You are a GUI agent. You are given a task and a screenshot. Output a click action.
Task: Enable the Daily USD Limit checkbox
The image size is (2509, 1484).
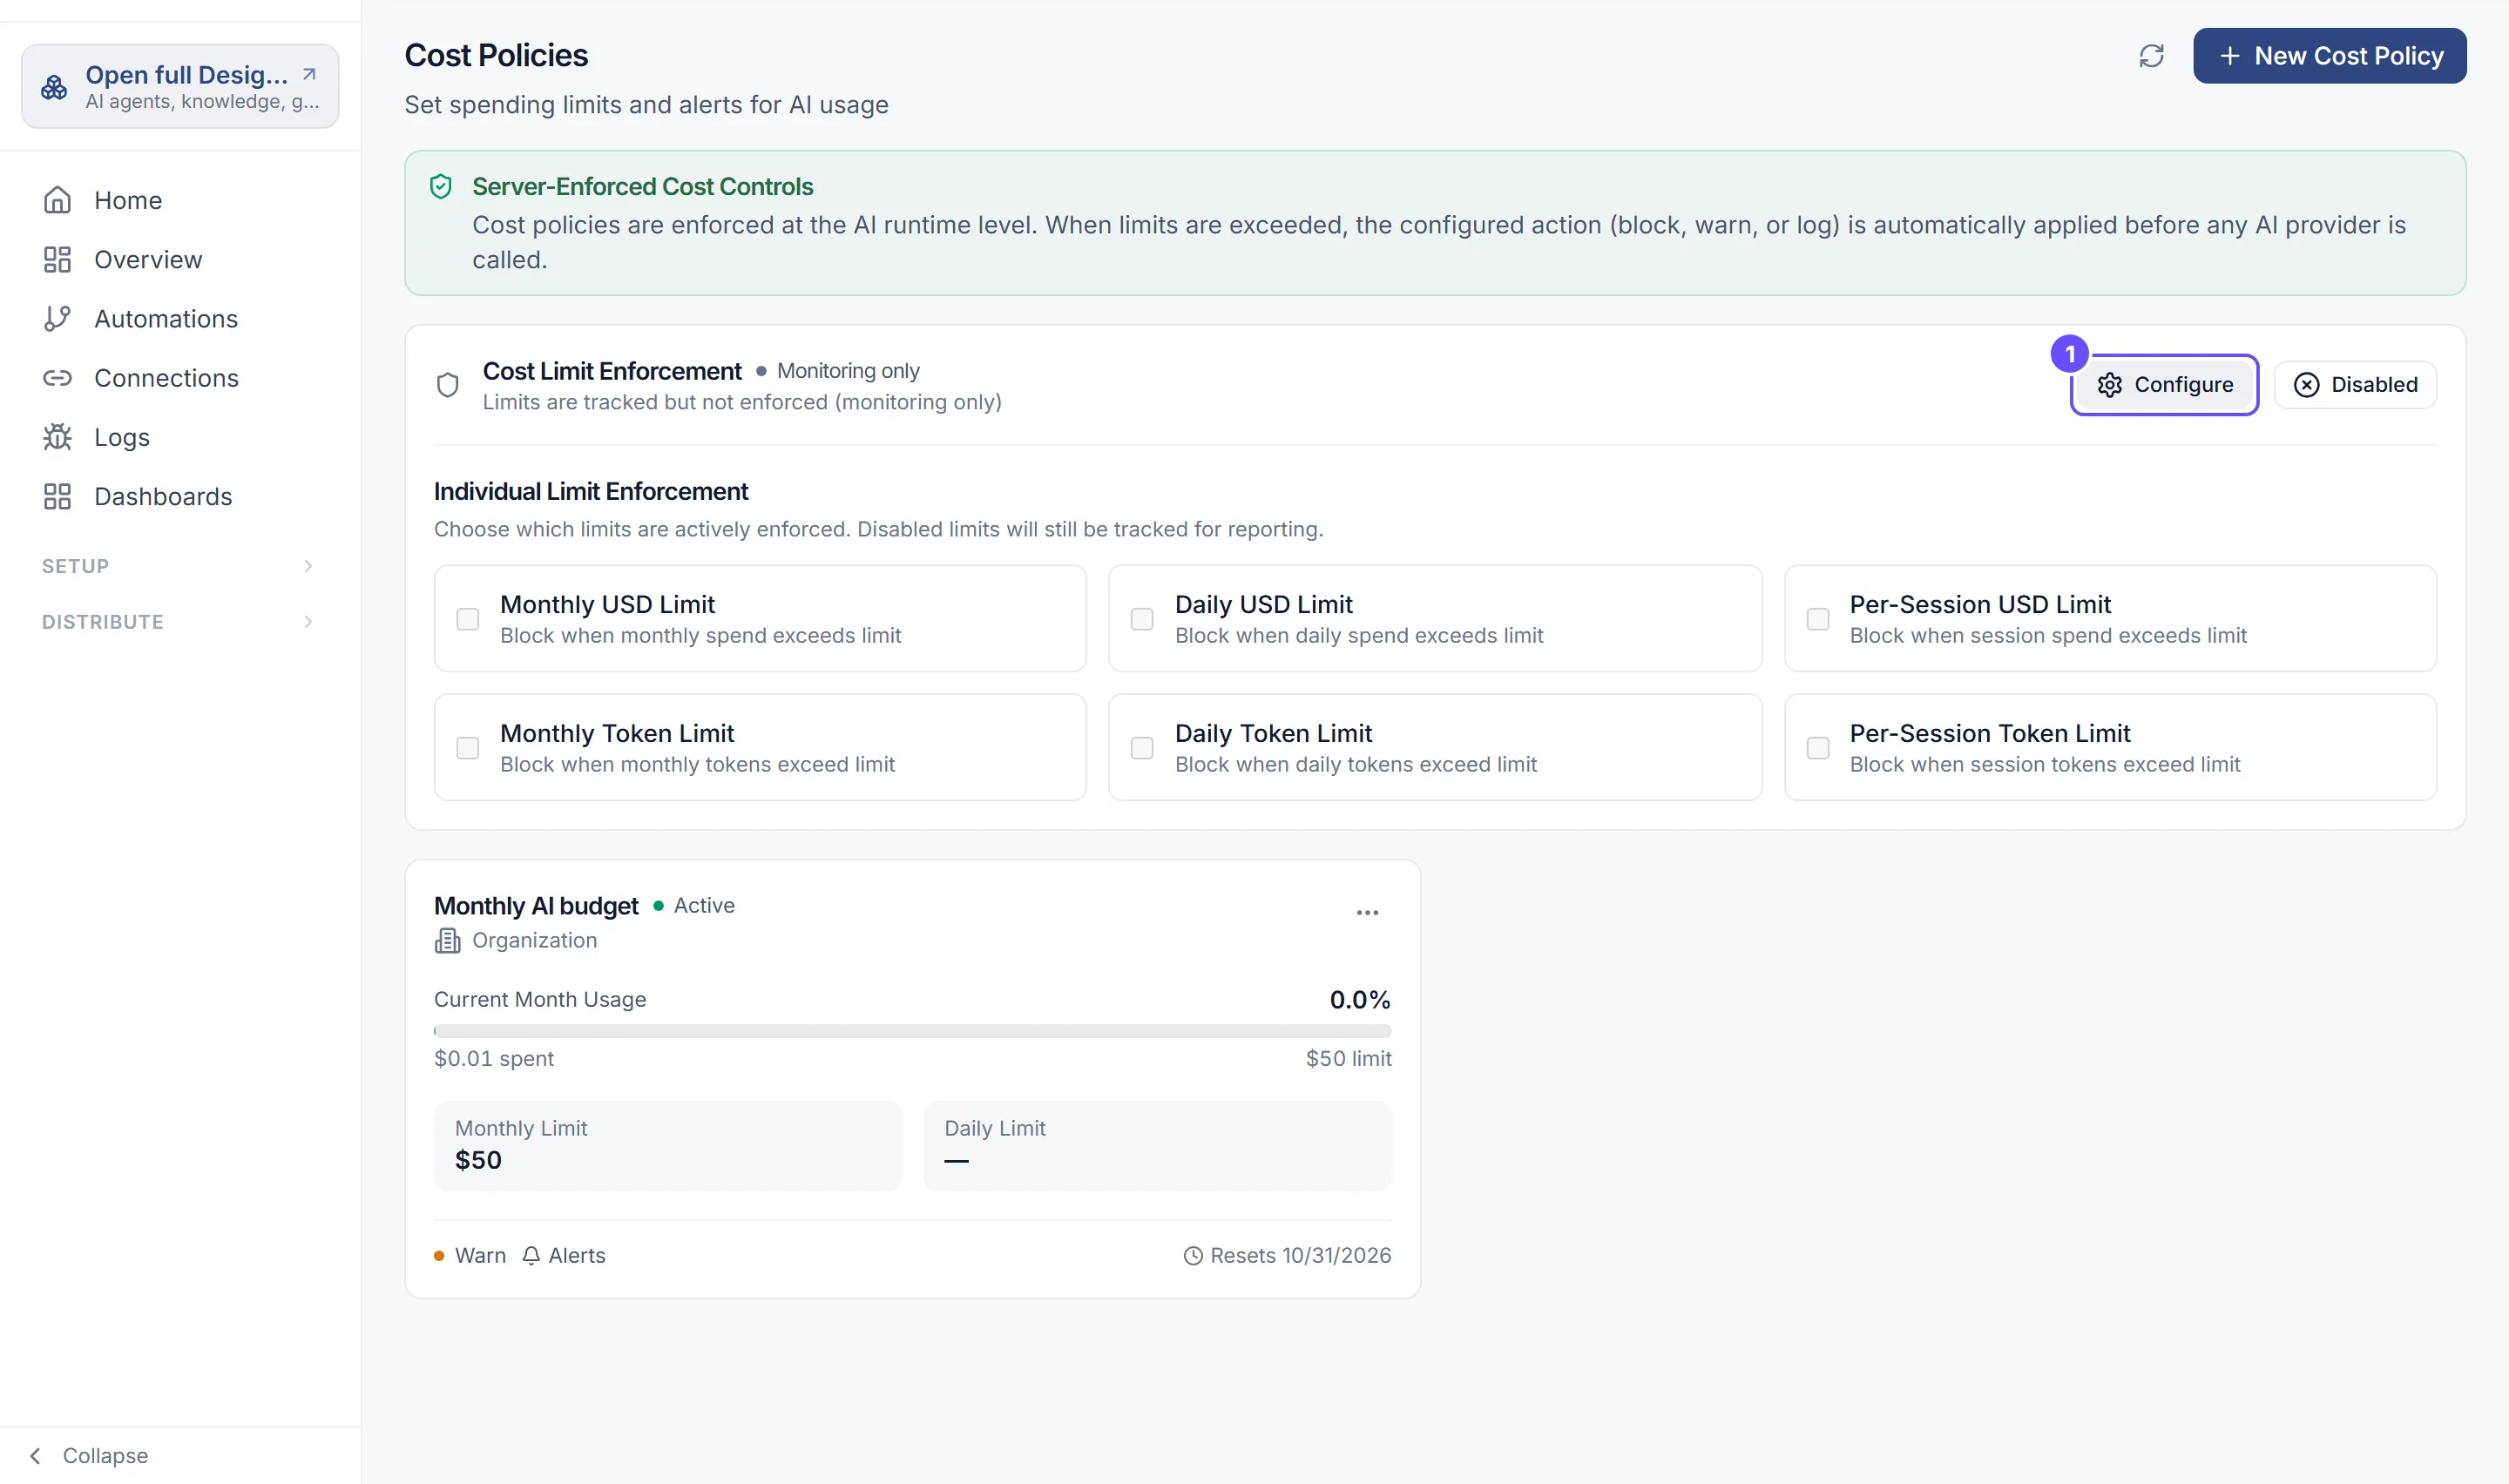pyautogui.click(x=1142, y=619)
